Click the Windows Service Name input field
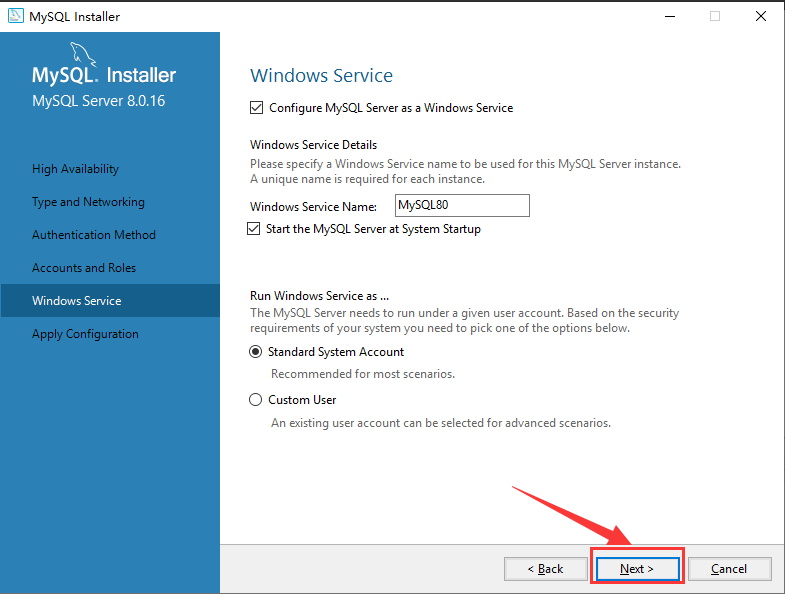 point(462,205)
